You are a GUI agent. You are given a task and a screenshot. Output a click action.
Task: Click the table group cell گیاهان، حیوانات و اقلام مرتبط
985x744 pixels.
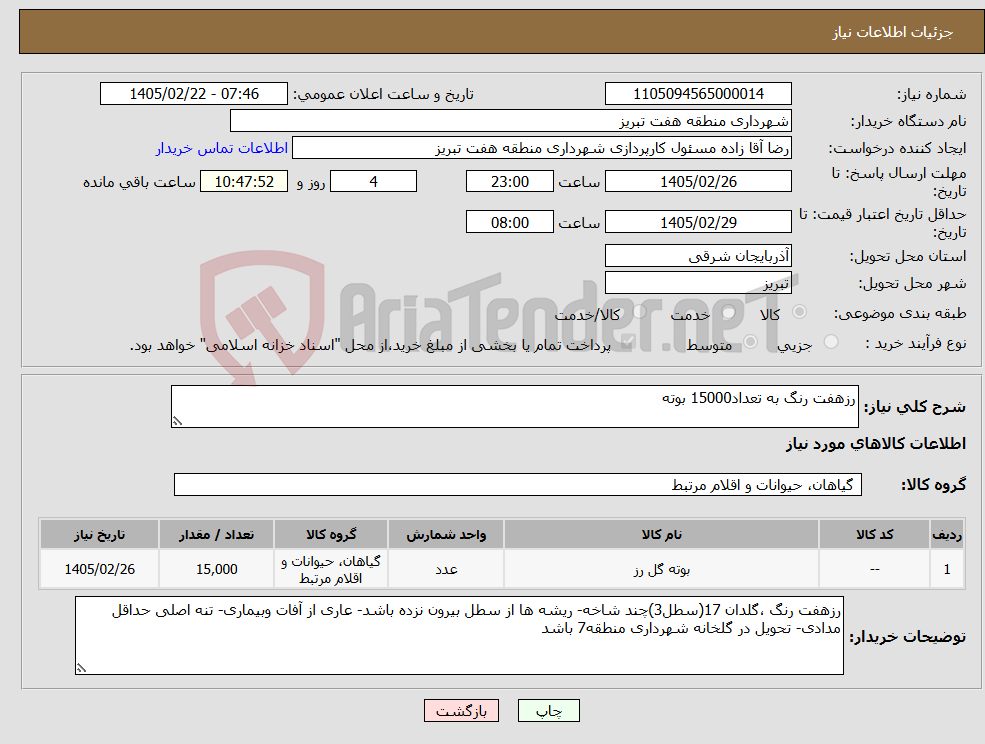(330, 569)
